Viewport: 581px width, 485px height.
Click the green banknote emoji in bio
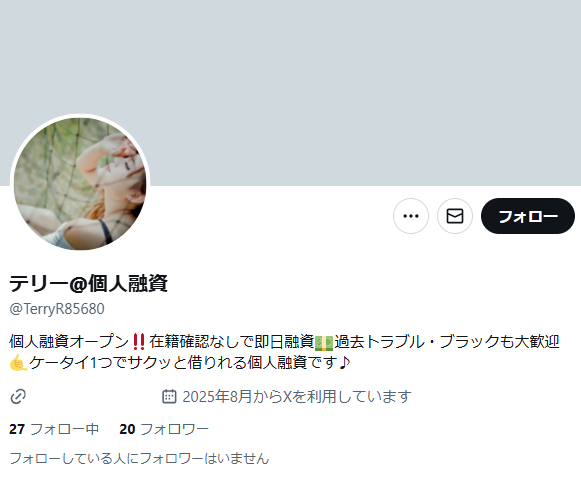pos(324,342)
